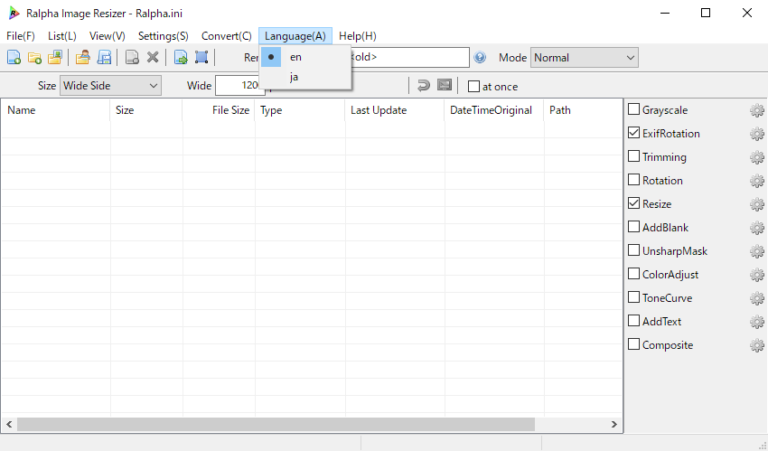
Task: Uncheck the ExifRotation option
Action: [634, 133]
